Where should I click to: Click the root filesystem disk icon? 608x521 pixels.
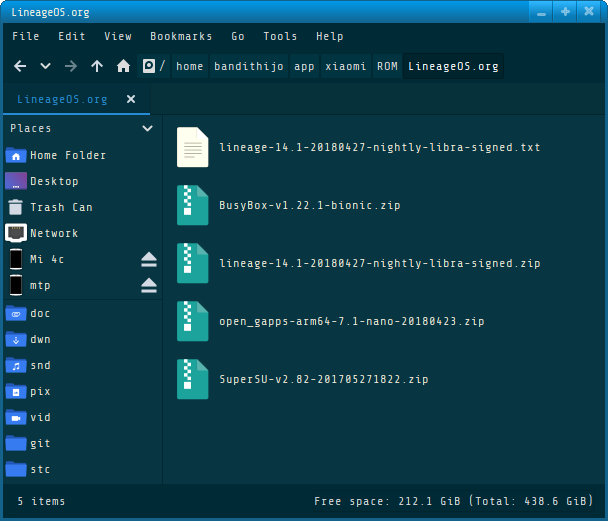coord(149,66)
